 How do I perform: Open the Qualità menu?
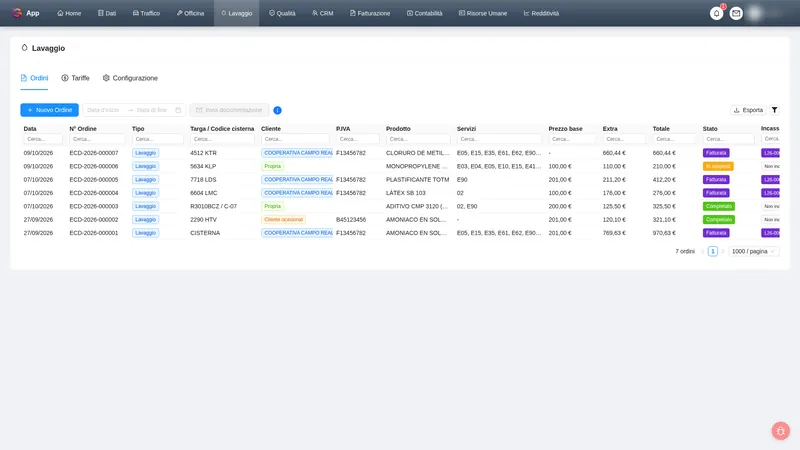(282, 13)
